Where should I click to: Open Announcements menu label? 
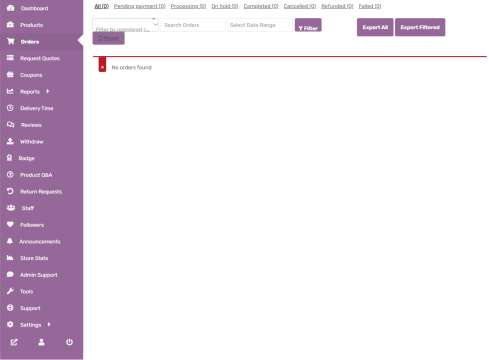(40, 242)
